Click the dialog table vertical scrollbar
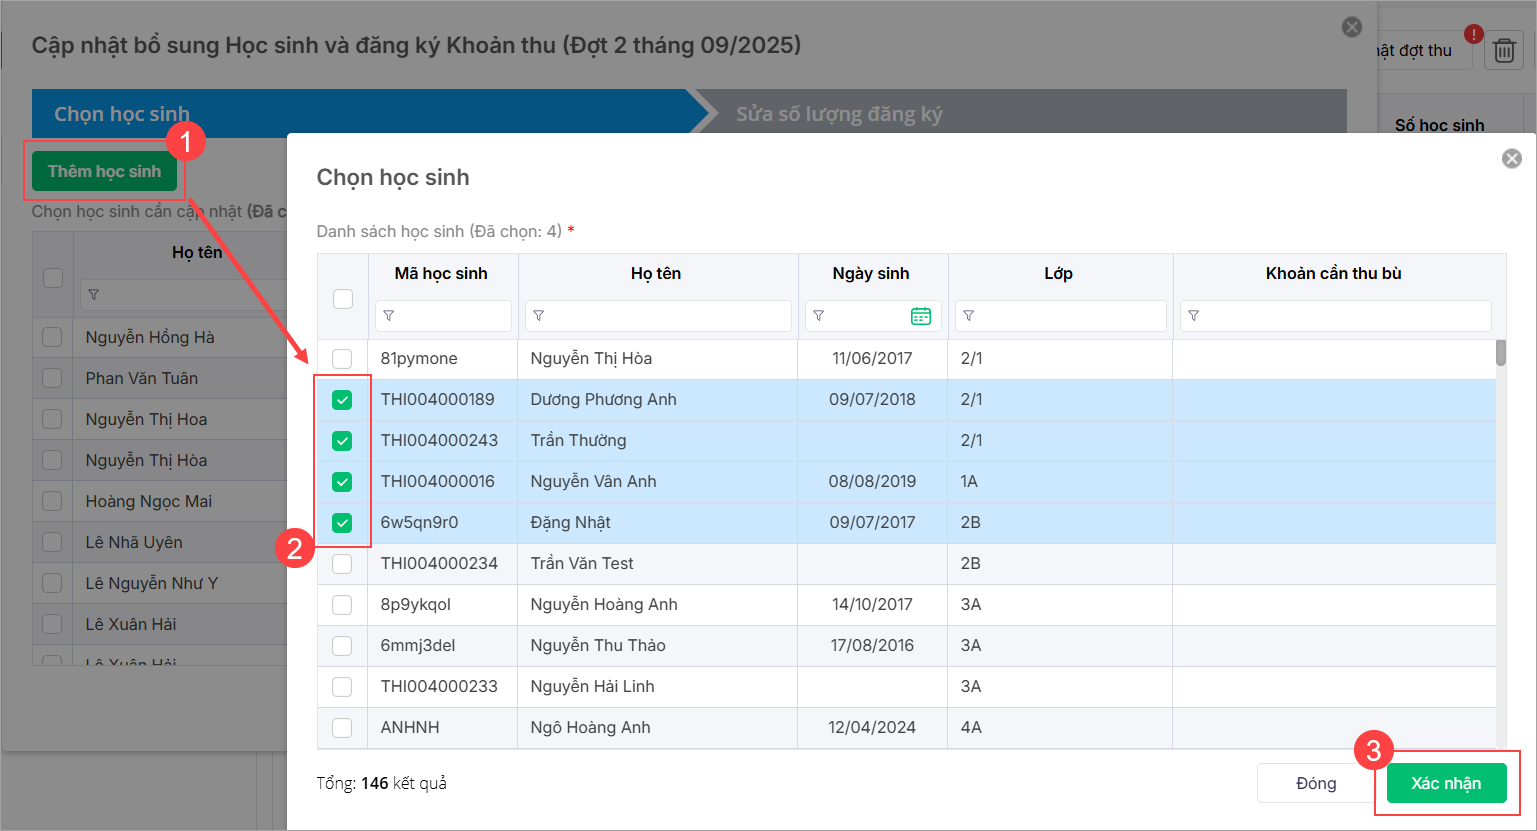The image size is (1537, 831). tap(1501, 352)
